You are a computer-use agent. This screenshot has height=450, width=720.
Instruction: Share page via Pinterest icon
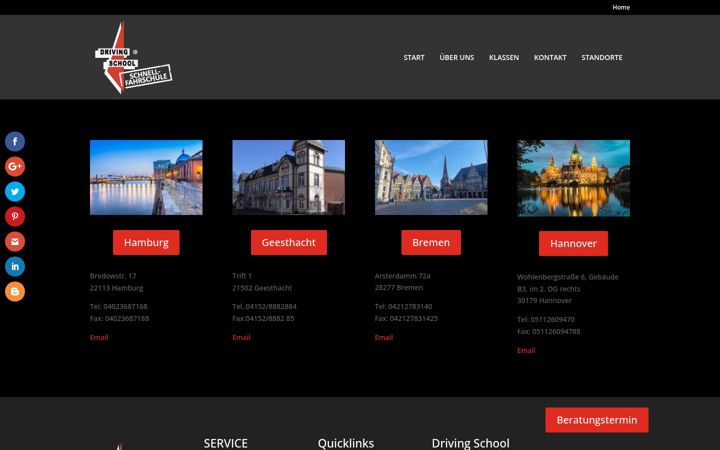click(x=15, y=216)
